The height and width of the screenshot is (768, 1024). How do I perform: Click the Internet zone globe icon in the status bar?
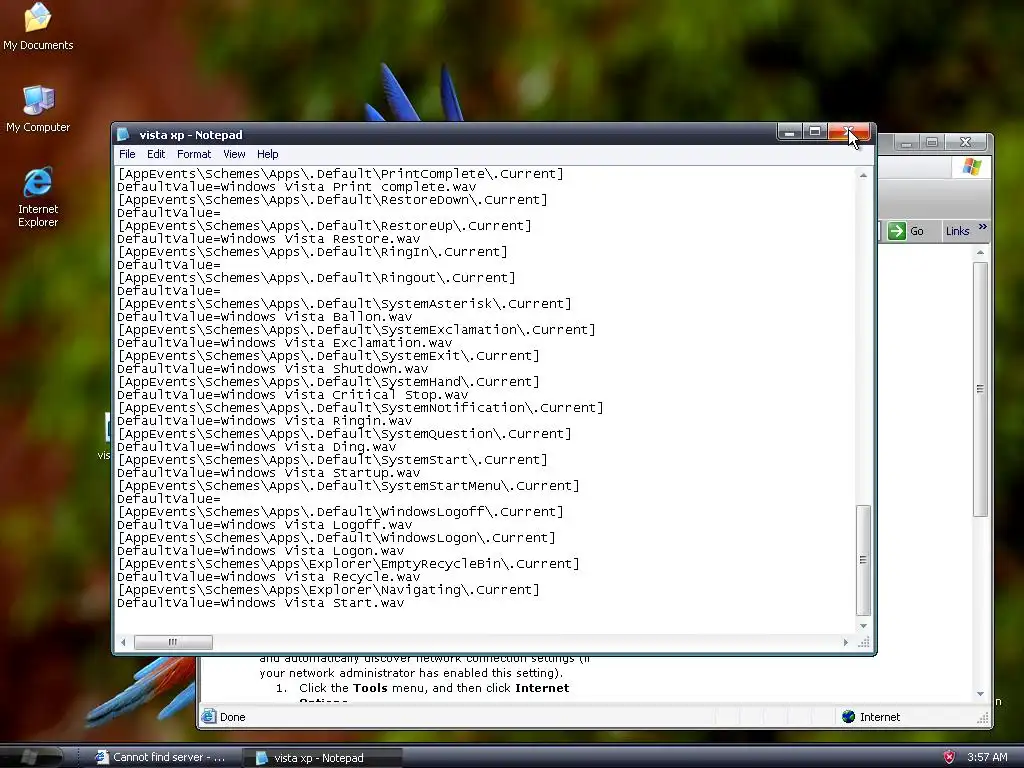tap(848, 716)
